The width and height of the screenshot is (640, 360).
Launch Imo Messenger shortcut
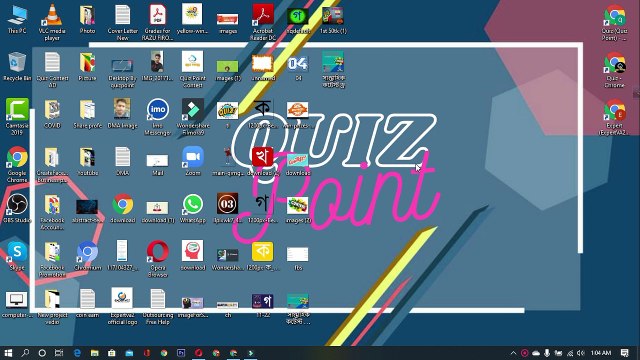(x=158, y=117)
